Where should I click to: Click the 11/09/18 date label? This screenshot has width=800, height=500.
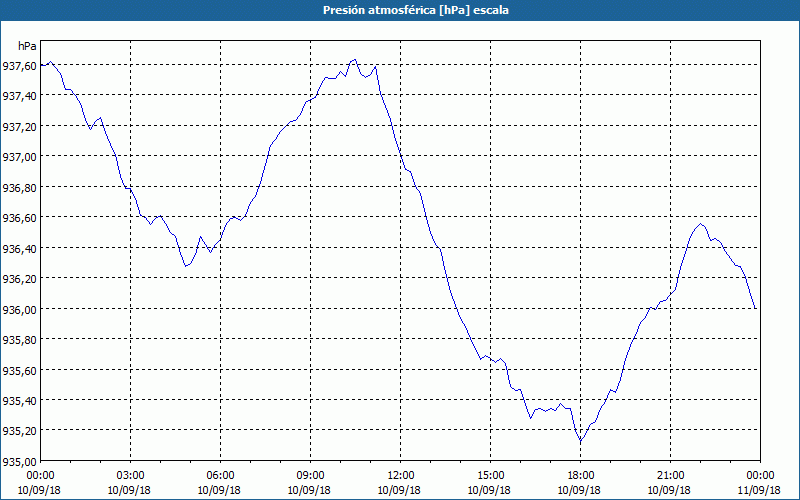(759, 490)
